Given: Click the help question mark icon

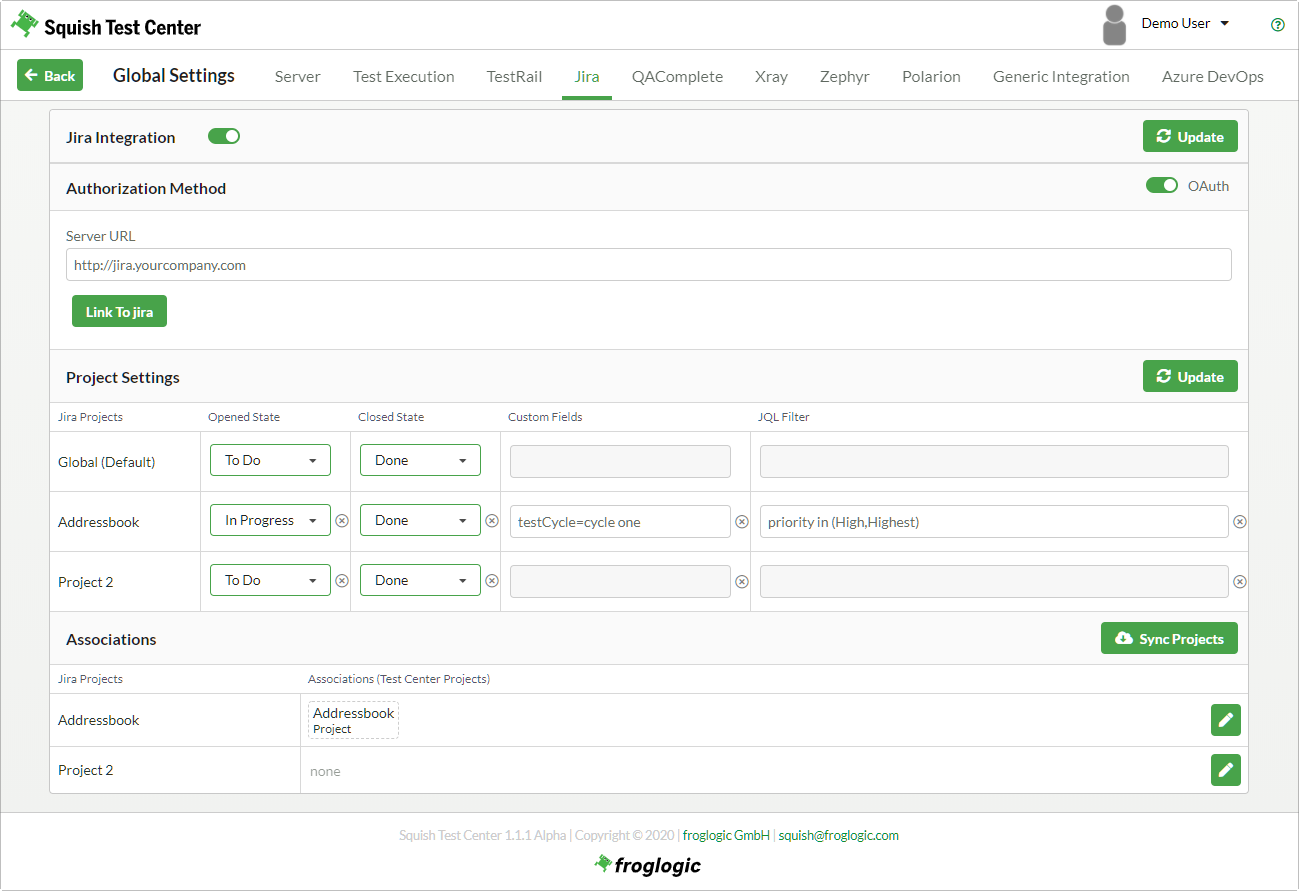Looking at the screenshot, I should (x=1277, y=25).
